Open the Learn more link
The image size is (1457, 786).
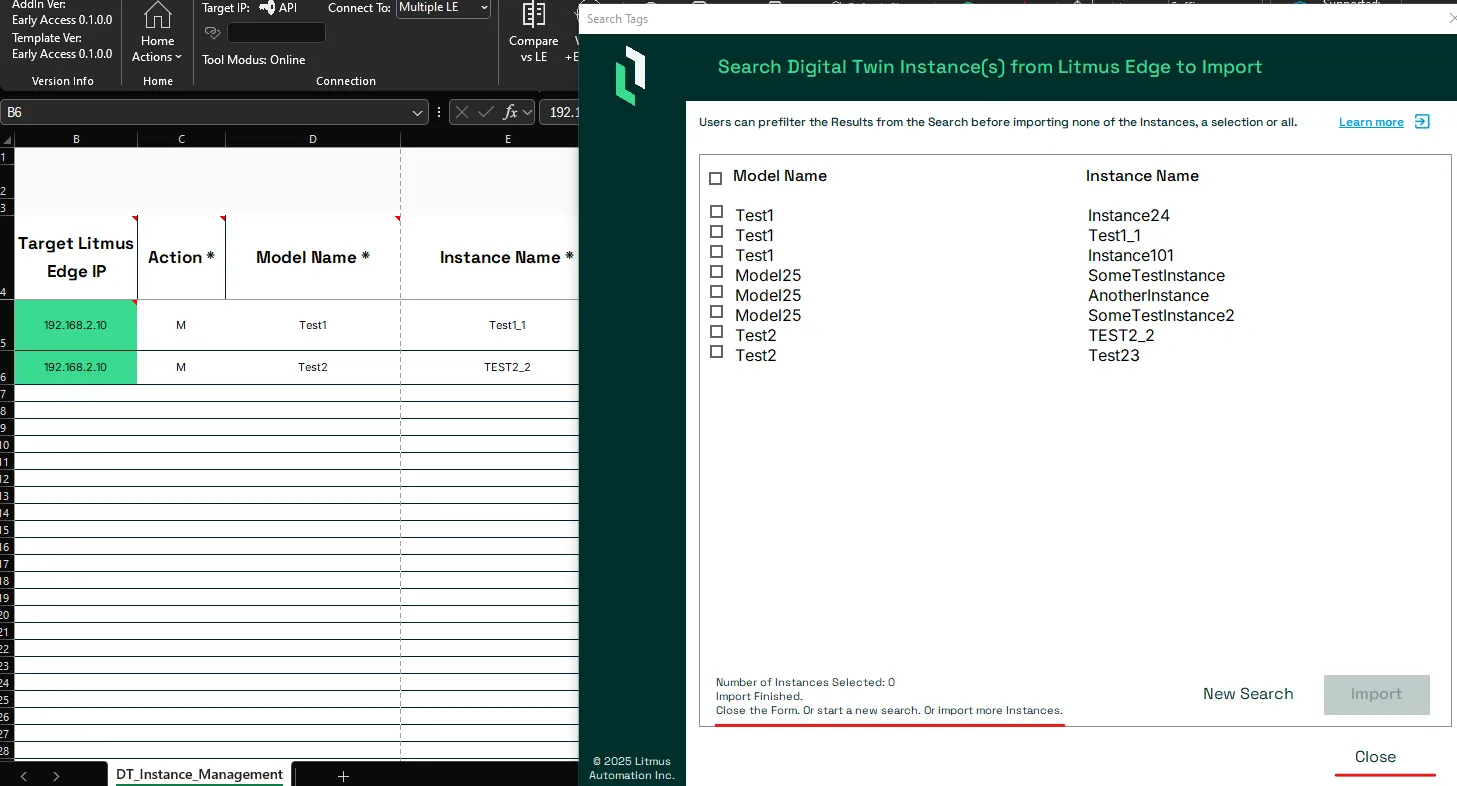[x=1371, y=122]
